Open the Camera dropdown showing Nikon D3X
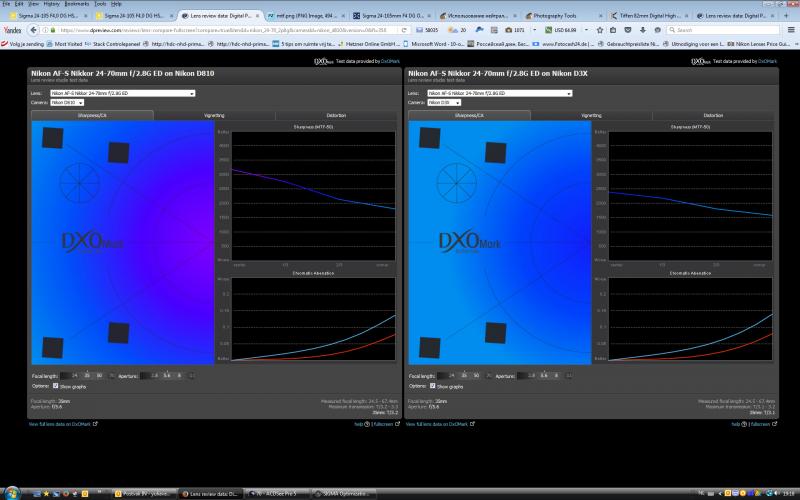The height and width of the screenshot is (500, 800). tap(444, 103)
